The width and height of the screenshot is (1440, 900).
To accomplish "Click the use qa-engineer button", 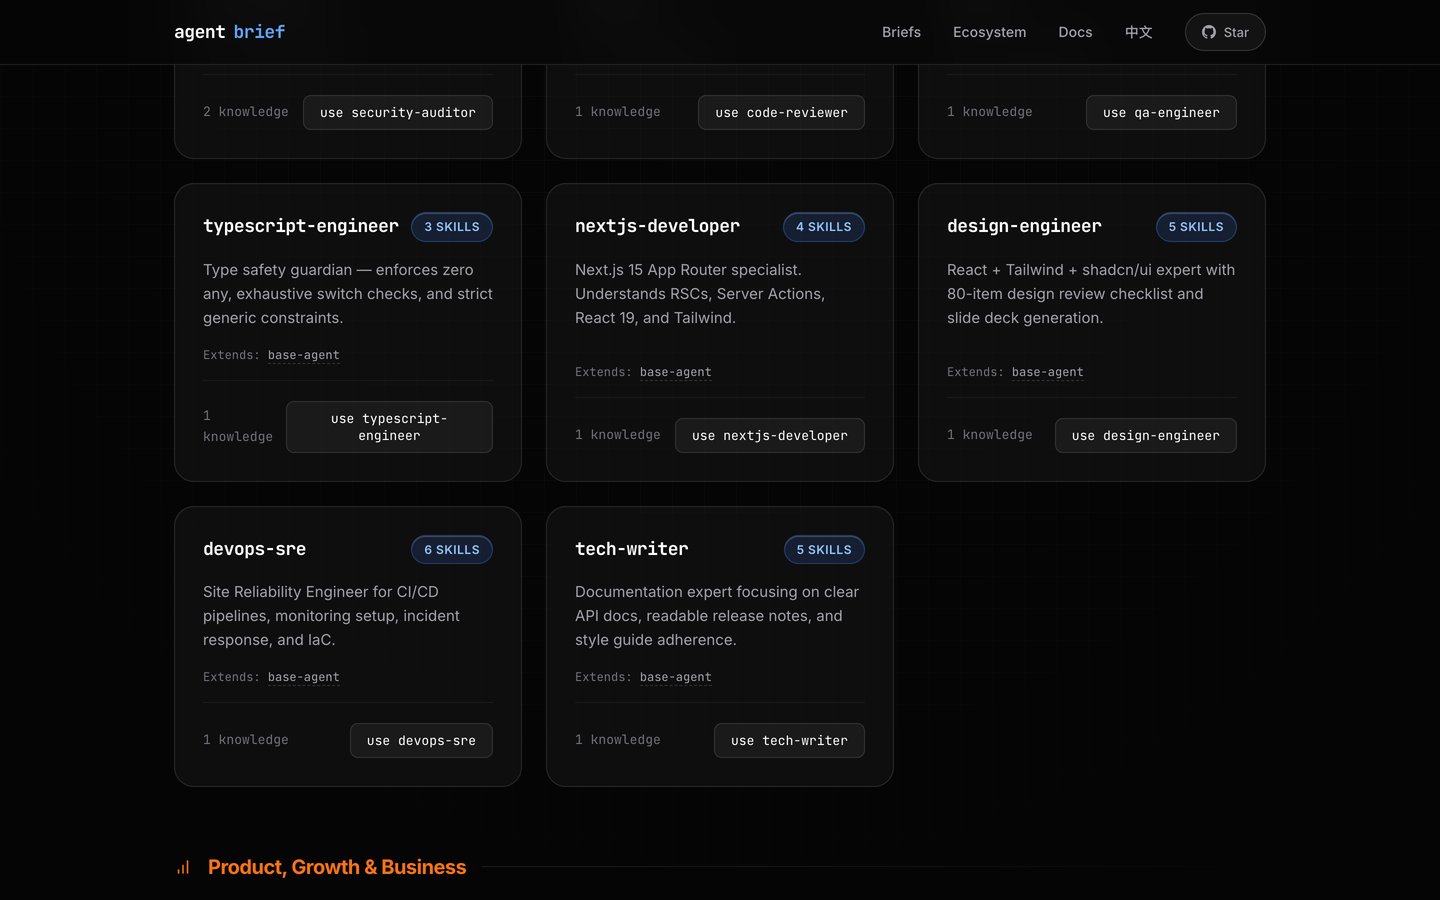I will (x=1161, y=113).
